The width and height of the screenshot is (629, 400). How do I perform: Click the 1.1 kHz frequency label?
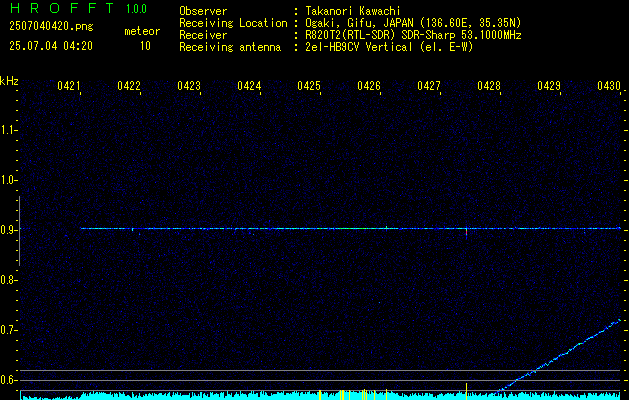point(8,130)
